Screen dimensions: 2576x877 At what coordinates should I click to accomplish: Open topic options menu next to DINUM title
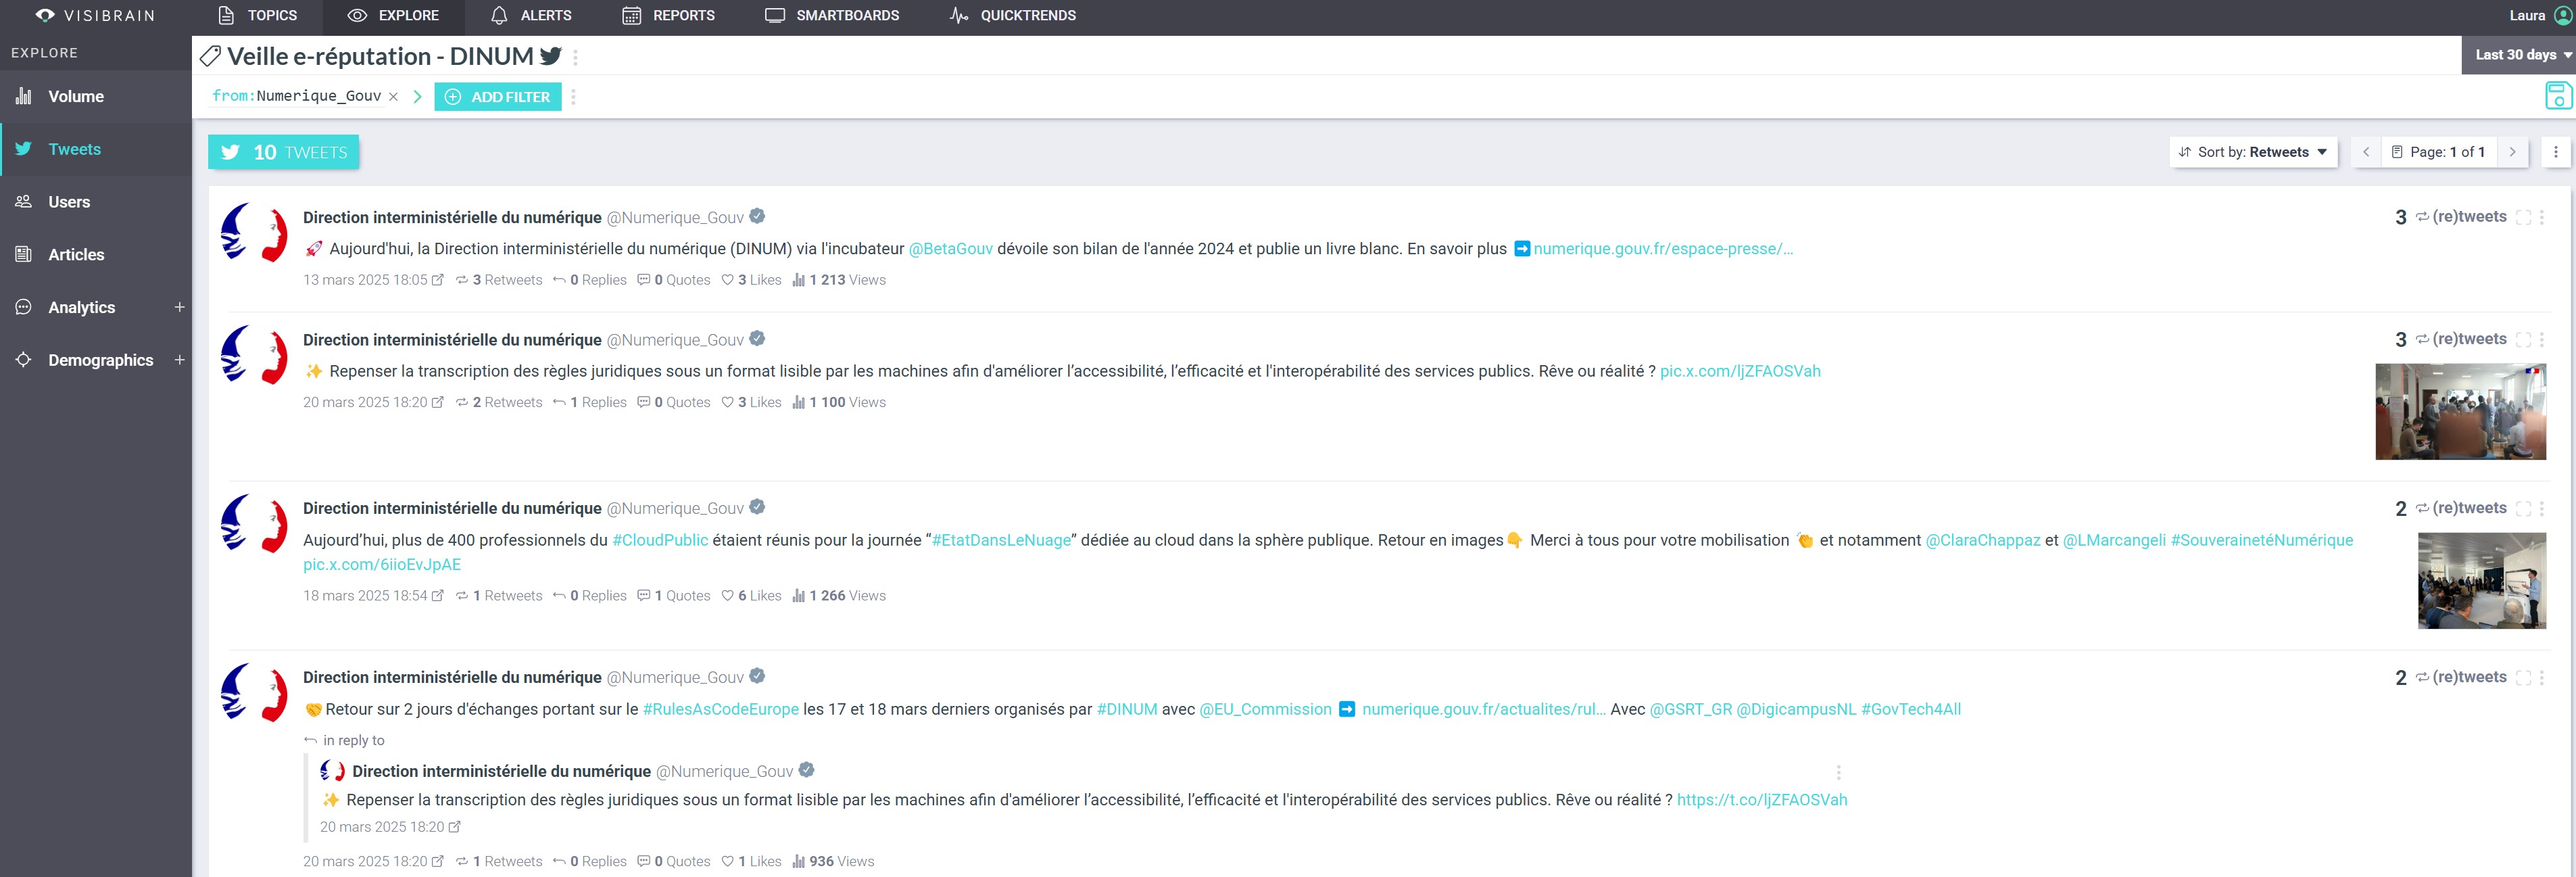coord(575,58)
